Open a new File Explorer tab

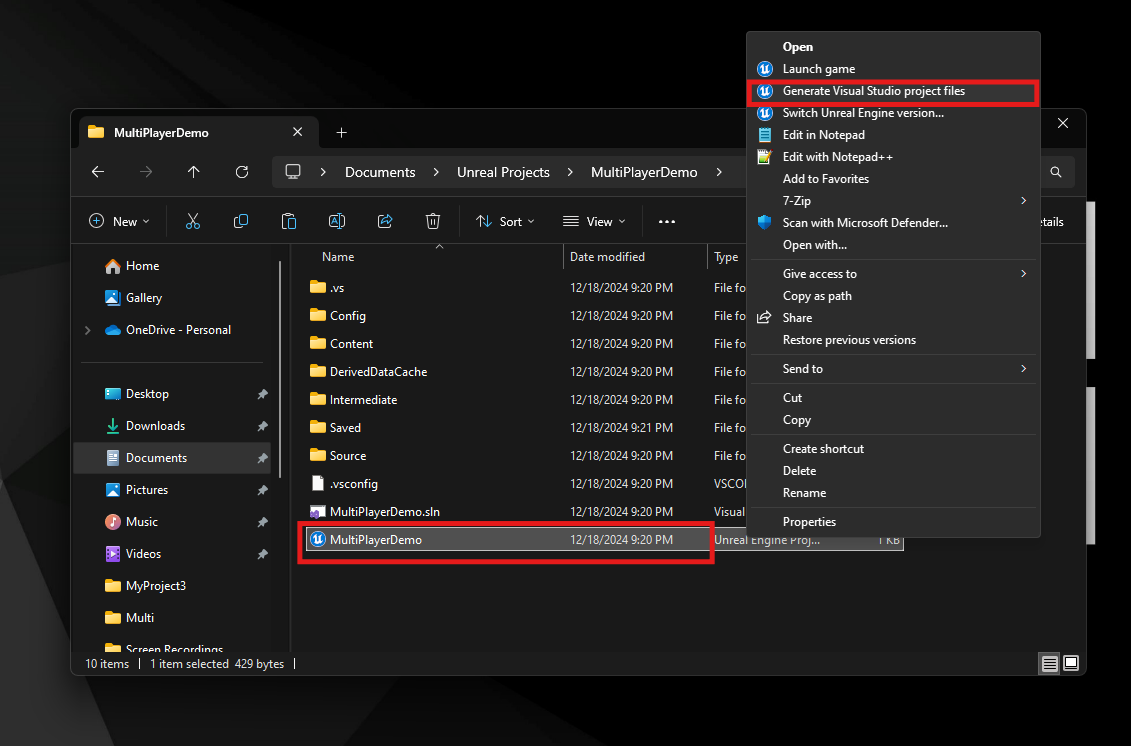[341, 132]
